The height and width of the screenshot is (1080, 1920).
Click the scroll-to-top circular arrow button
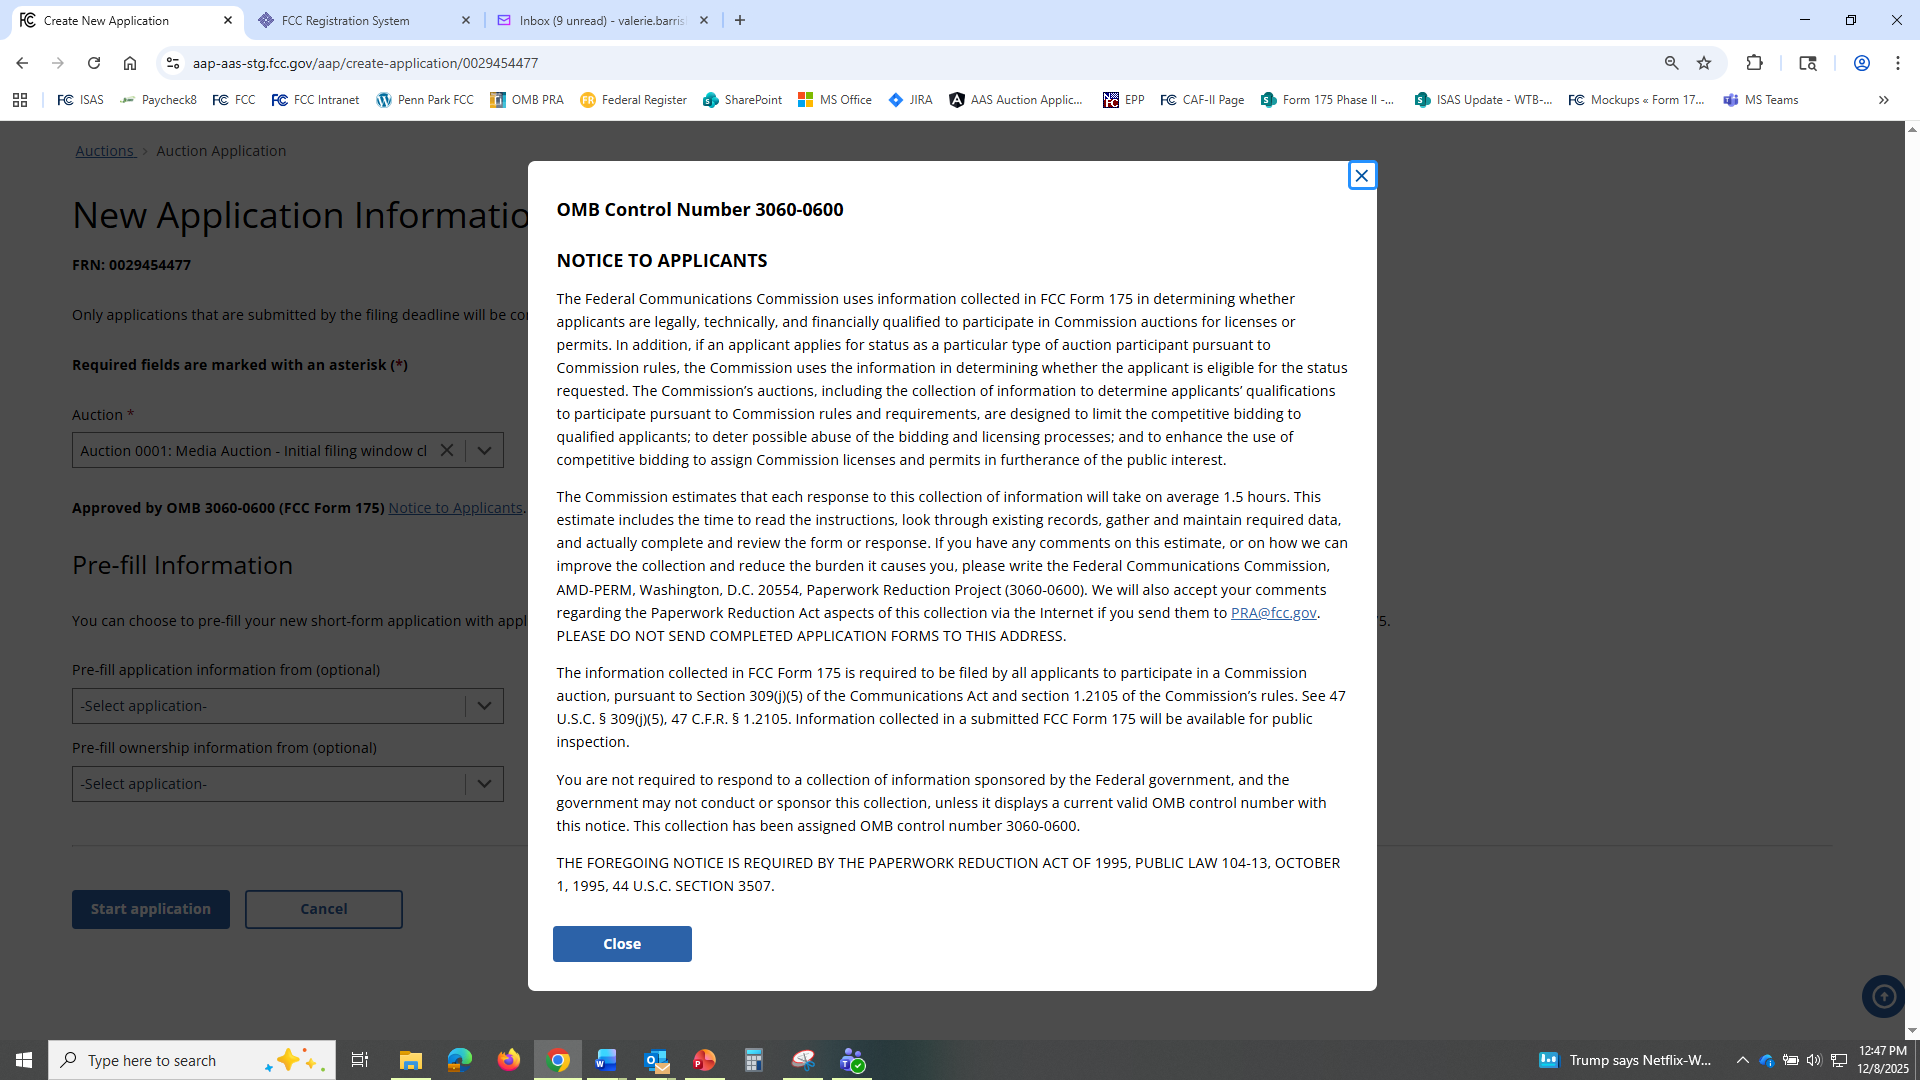(1883, 996)
